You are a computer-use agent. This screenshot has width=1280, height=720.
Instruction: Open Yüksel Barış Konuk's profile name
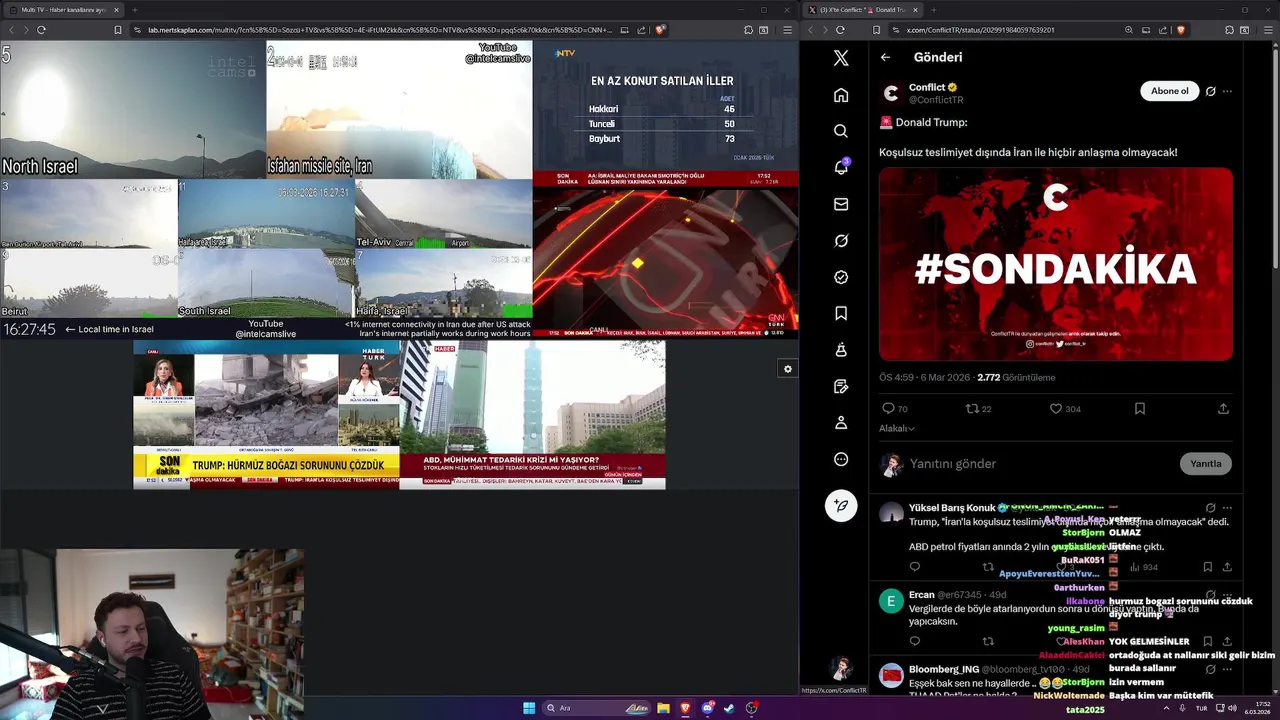[x=951, y=508]
